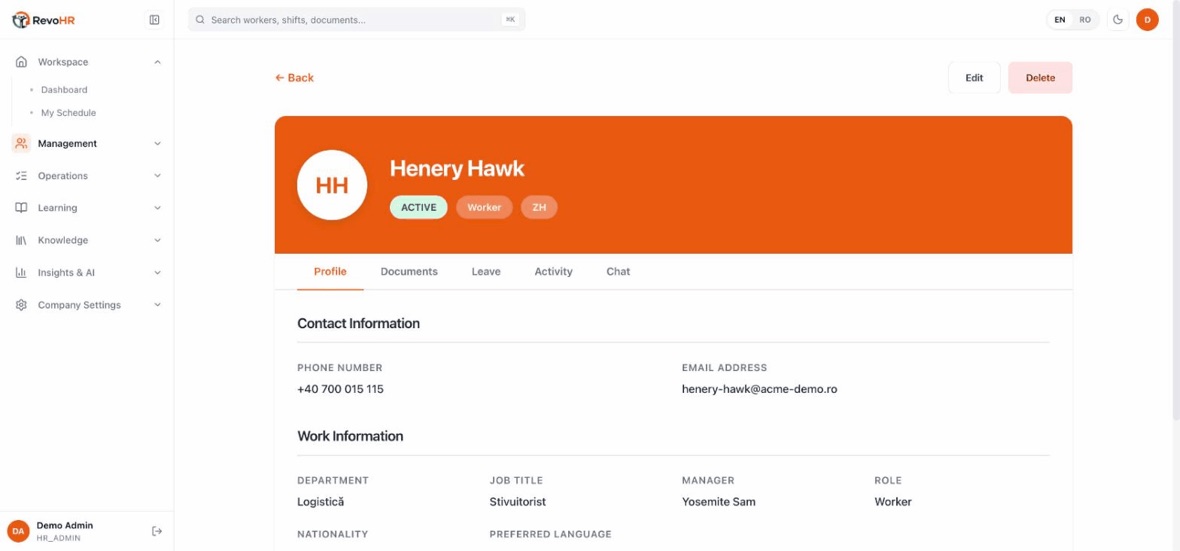
Task: Focus the search workers input field
Action: [x=357, y=20]
